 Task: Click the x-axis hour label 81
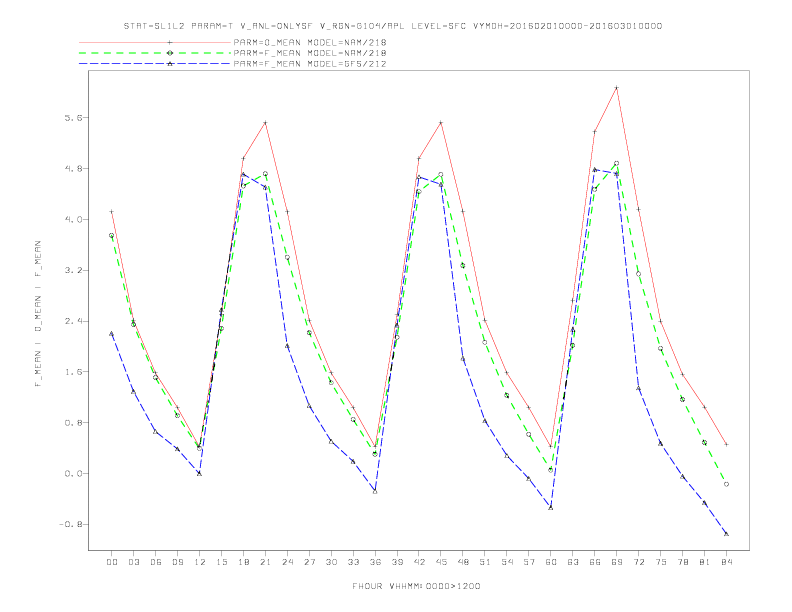point(705,562)
